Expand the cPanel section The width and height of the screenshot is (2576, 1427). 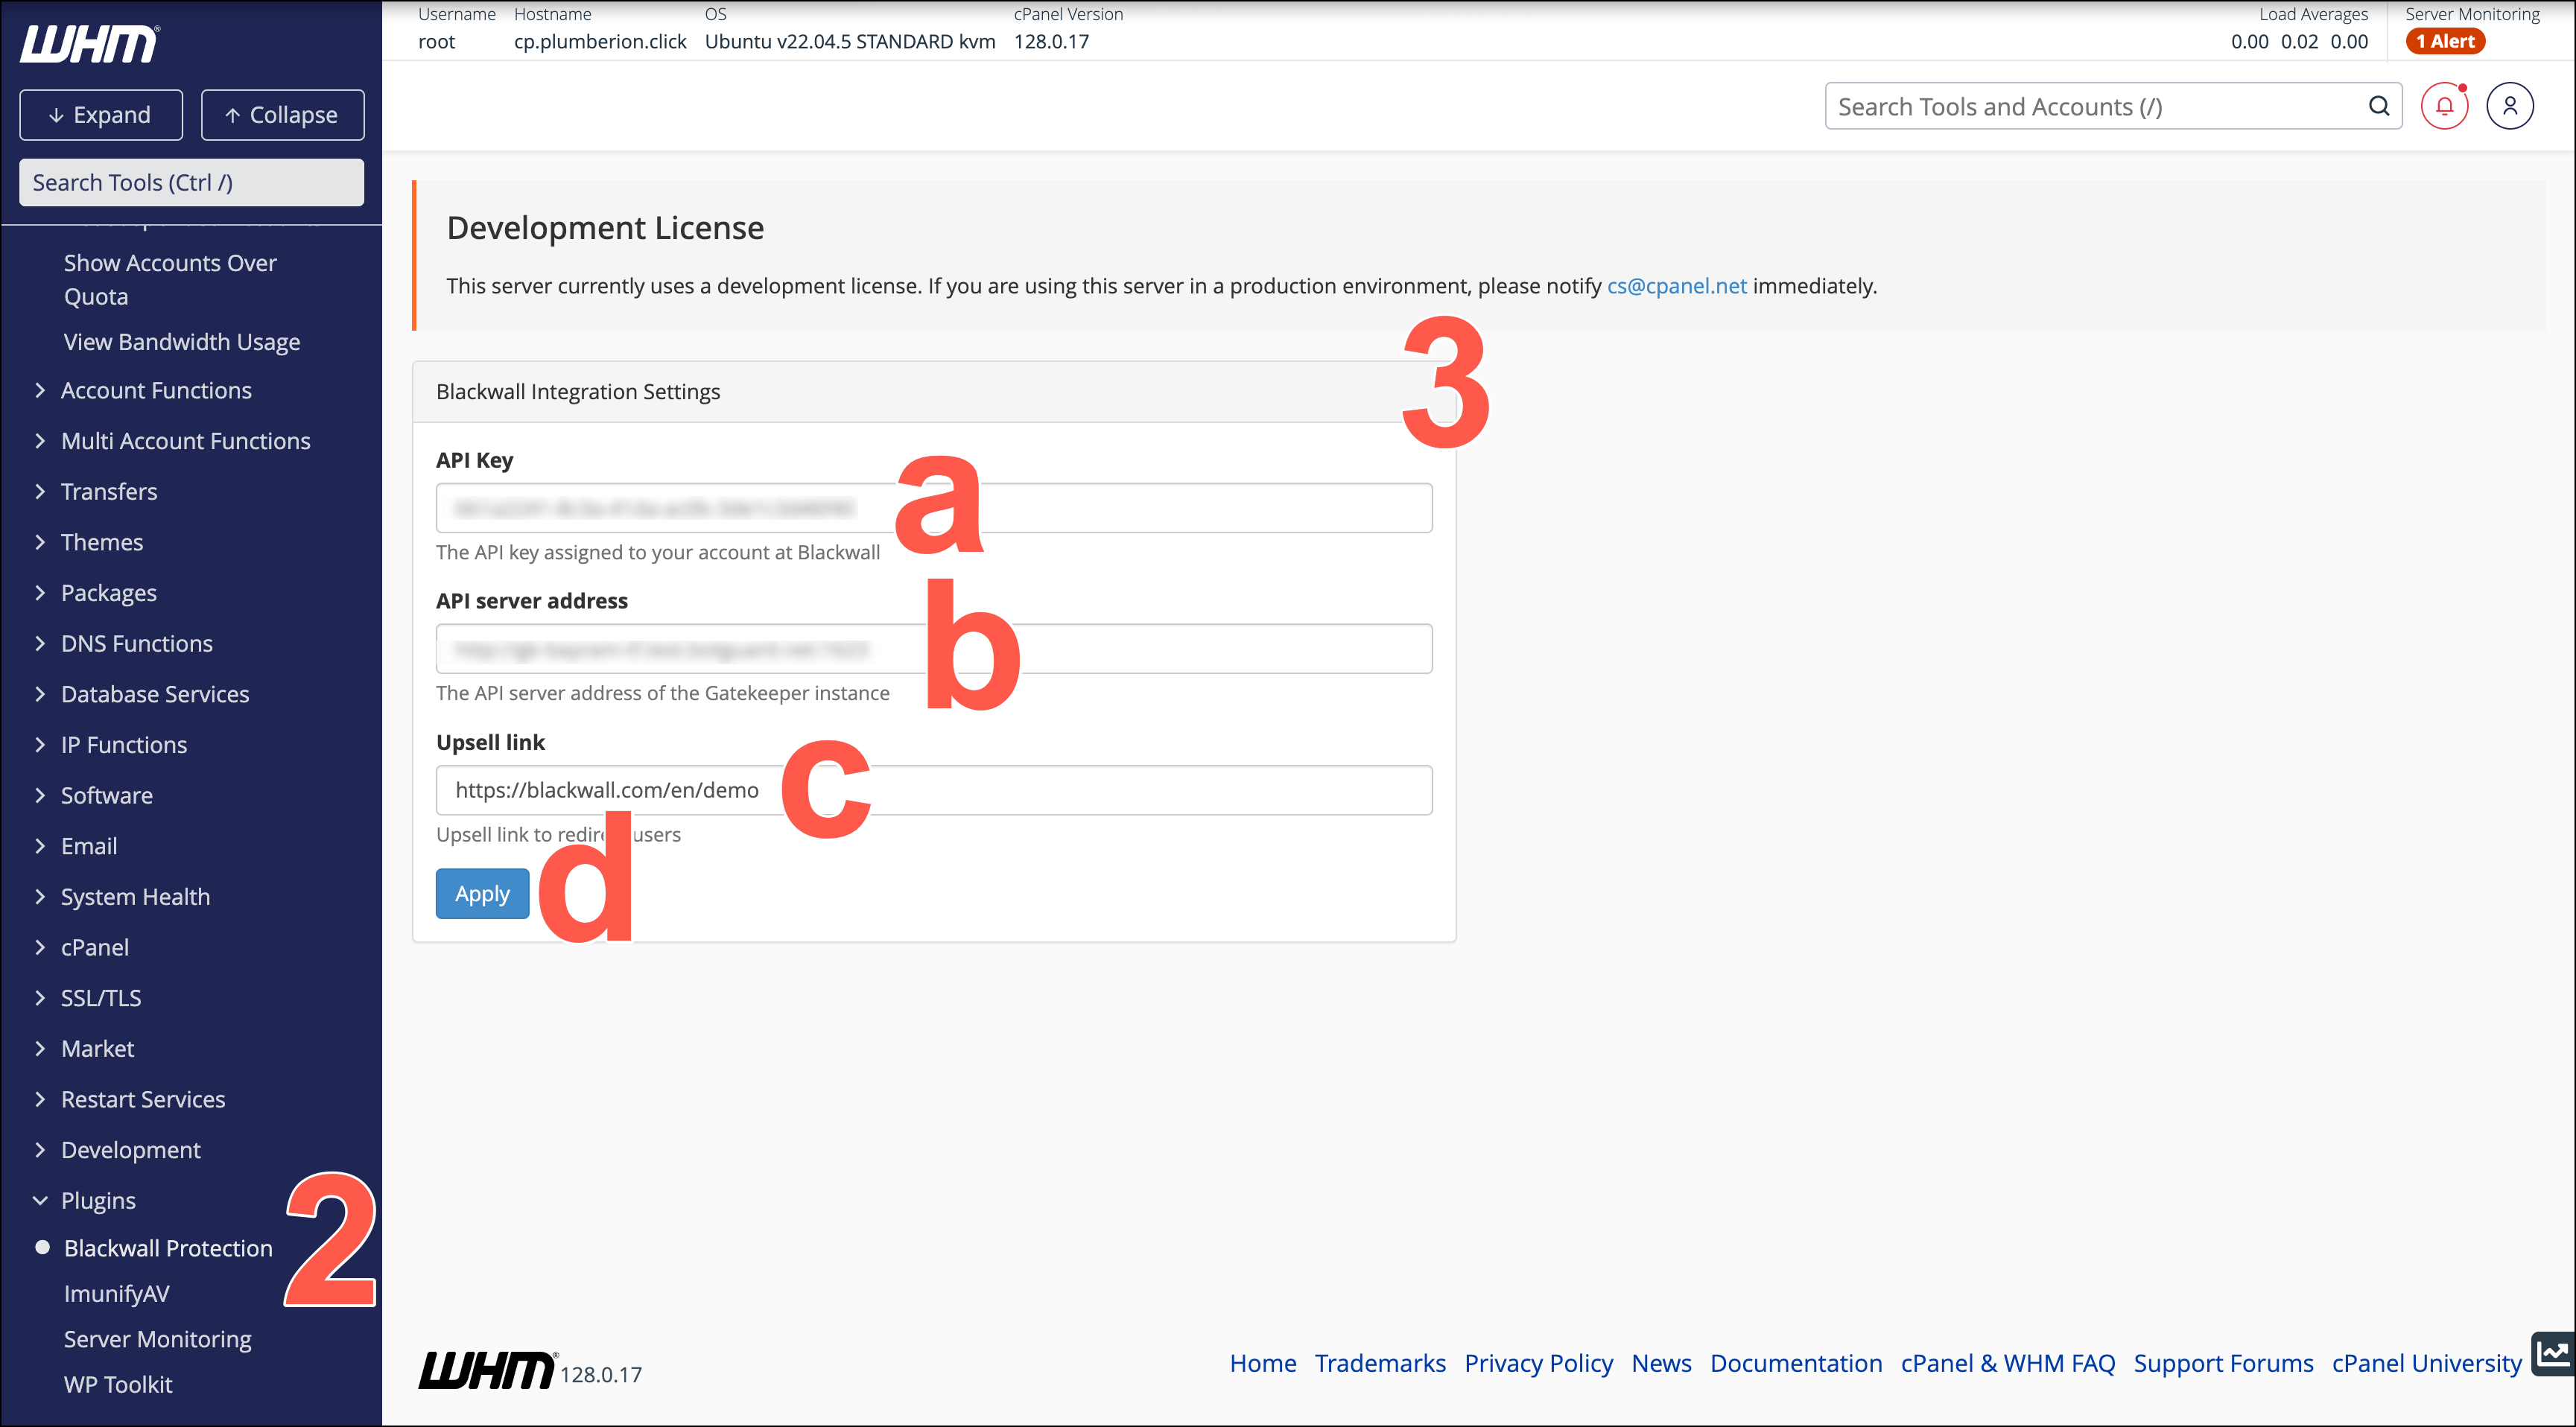point(95,947)
